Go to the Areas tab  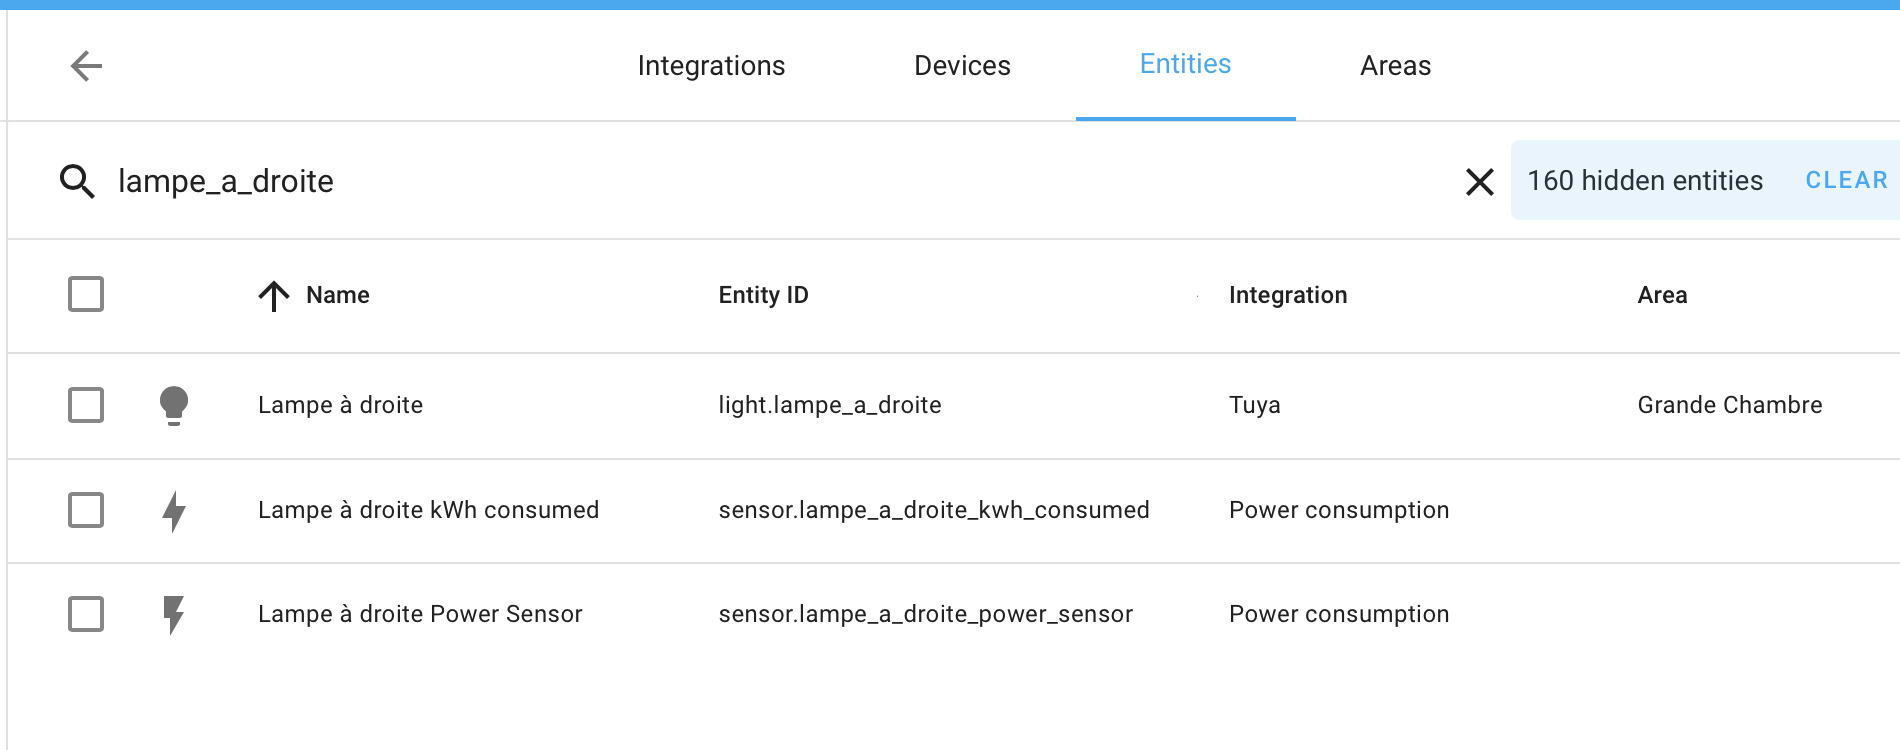(x=1395, y=65)
